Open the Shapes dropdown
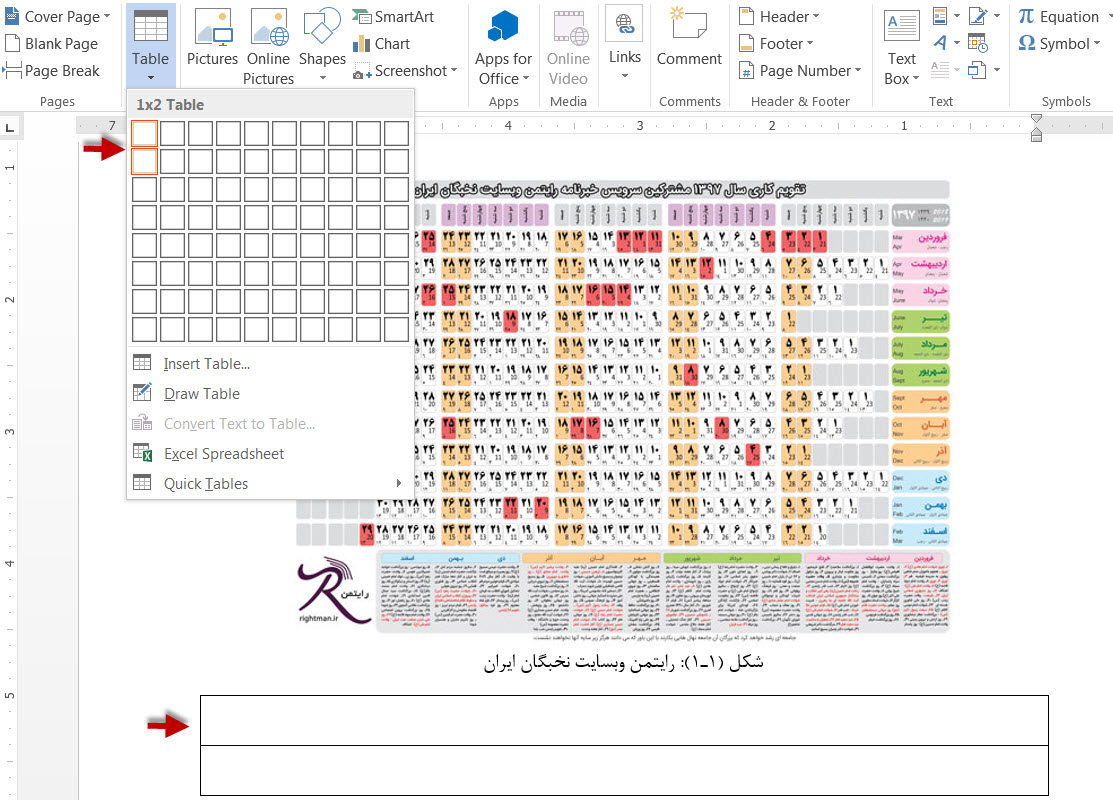Viewport: 1113px width, 800px height. pos(322,45)
